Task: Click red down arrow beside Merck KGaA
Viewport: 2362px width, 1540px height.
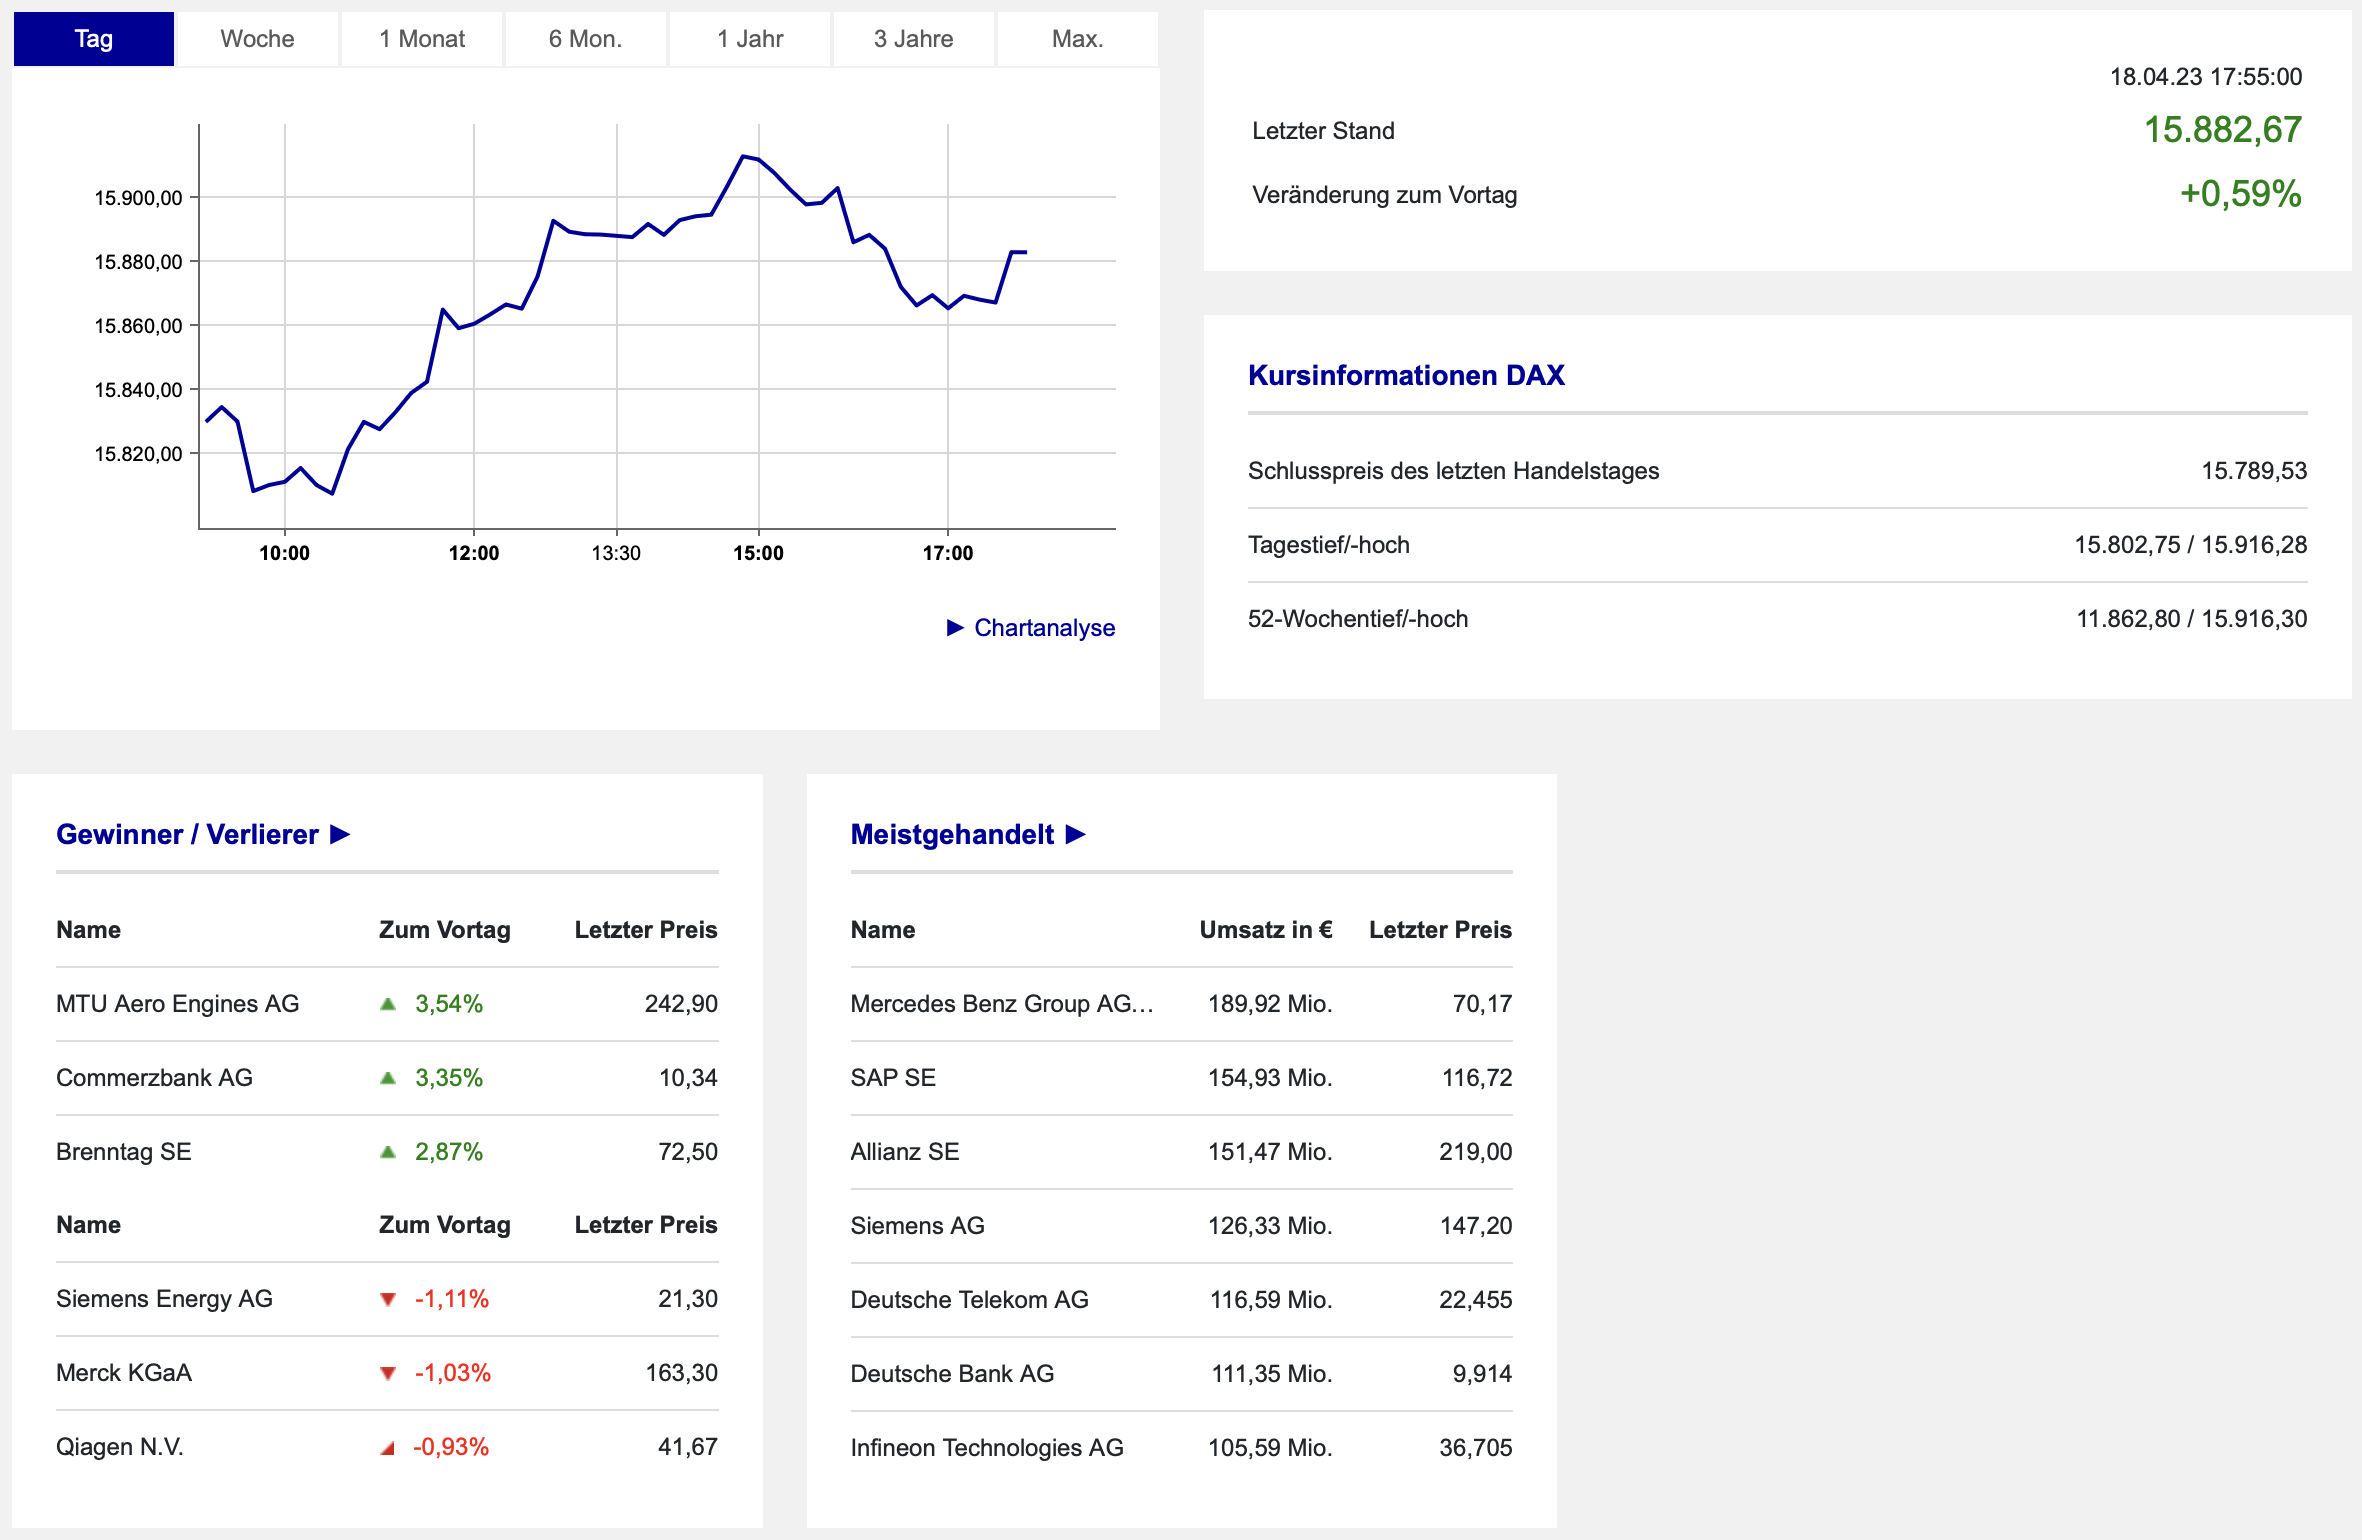Action: [388, 1373]
